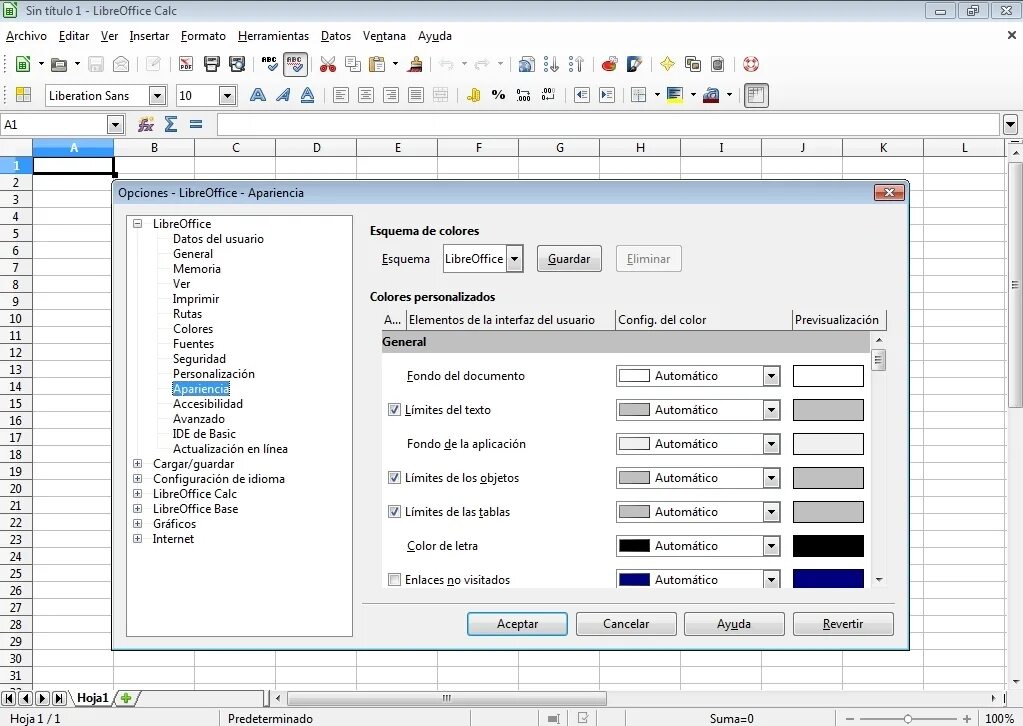This screenshot has width=1023, height=726.
Task: Apply bold with the A icon
Action: click(258, 95)
